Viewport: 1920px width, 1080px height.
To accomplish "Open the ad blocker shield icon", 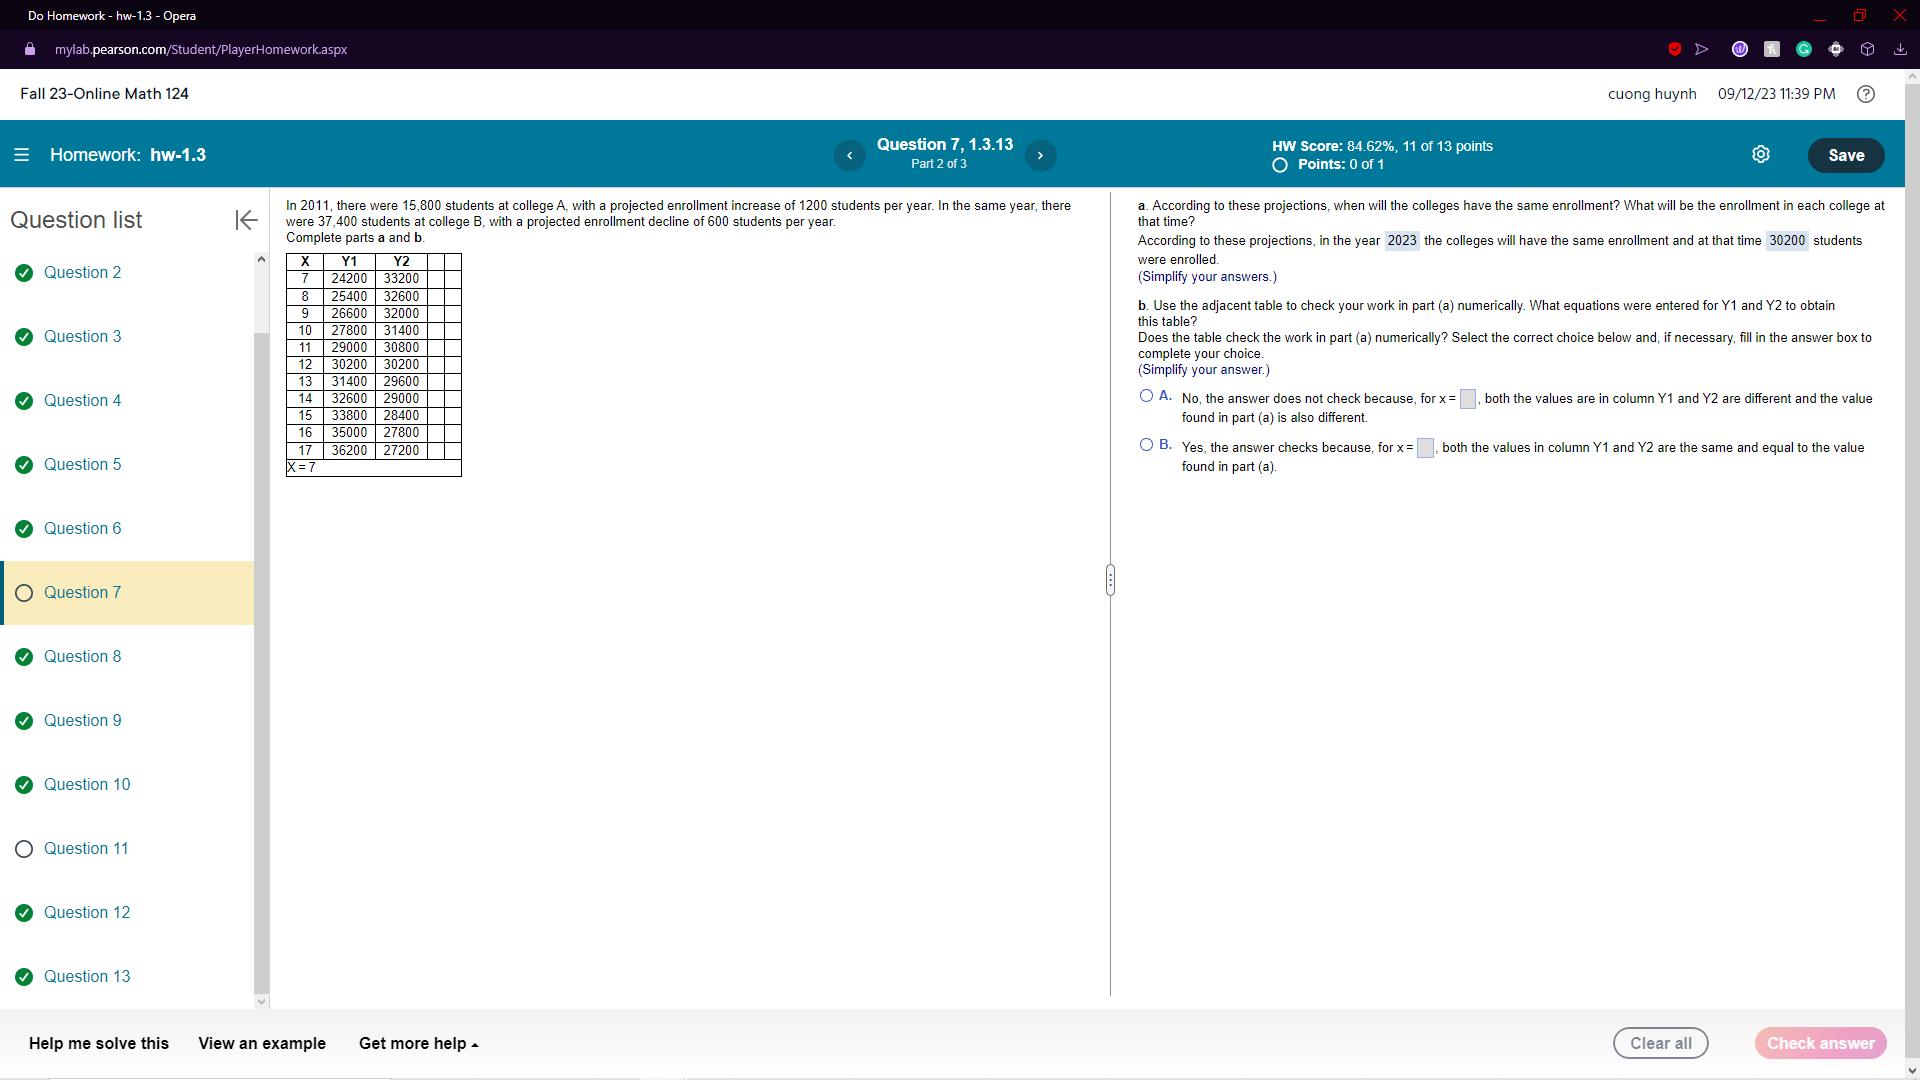I will (1675, 49).
